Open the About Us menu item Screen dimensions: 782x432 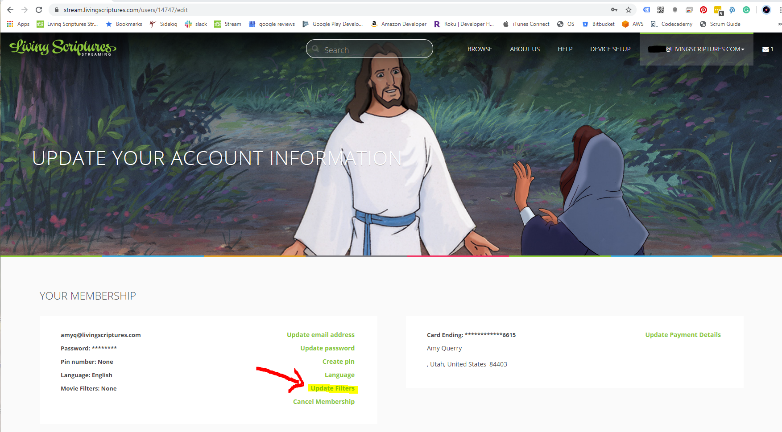[x=525, y=48]
